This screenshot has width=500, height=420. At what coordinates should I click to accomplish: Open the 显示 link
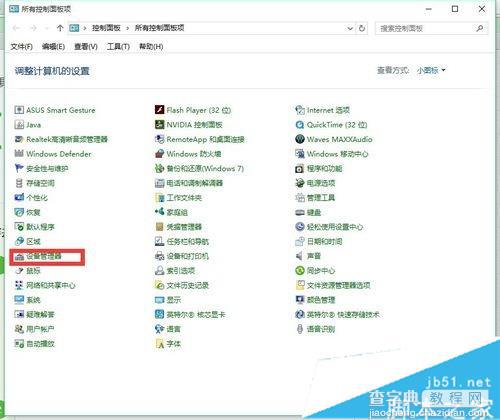(174, 300)
